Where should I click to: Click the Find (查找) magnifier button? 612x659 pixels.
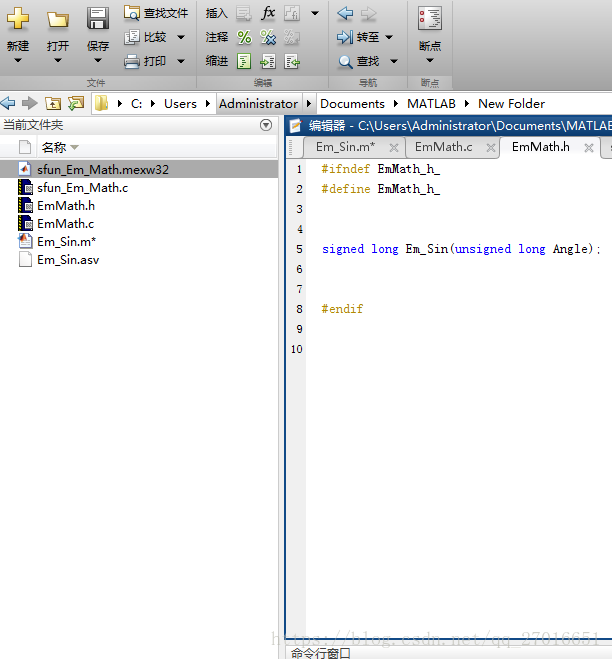(x=359, y=61)
